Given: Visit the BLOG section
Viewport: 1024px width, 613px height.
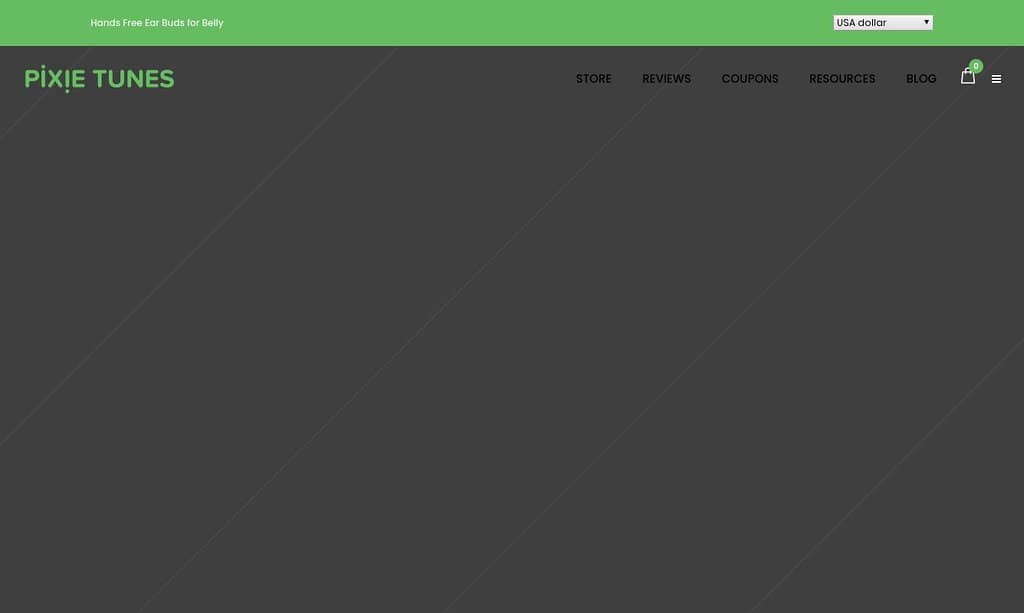Looking at the screenshot, I should coord(921,79).
